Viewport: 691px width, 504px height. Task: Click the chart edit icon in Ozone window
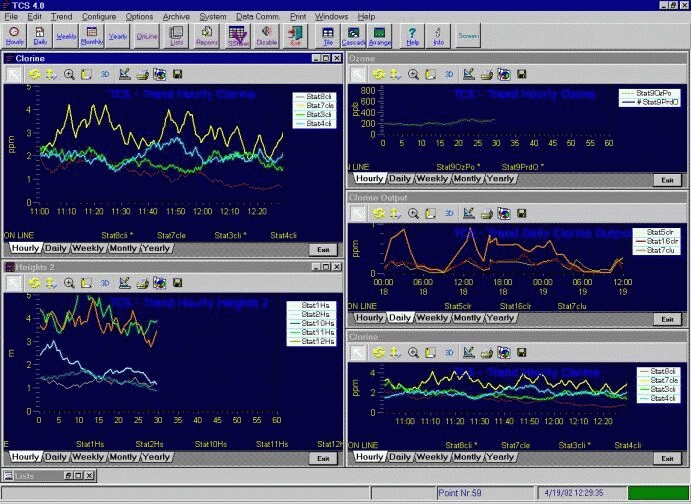469,74
